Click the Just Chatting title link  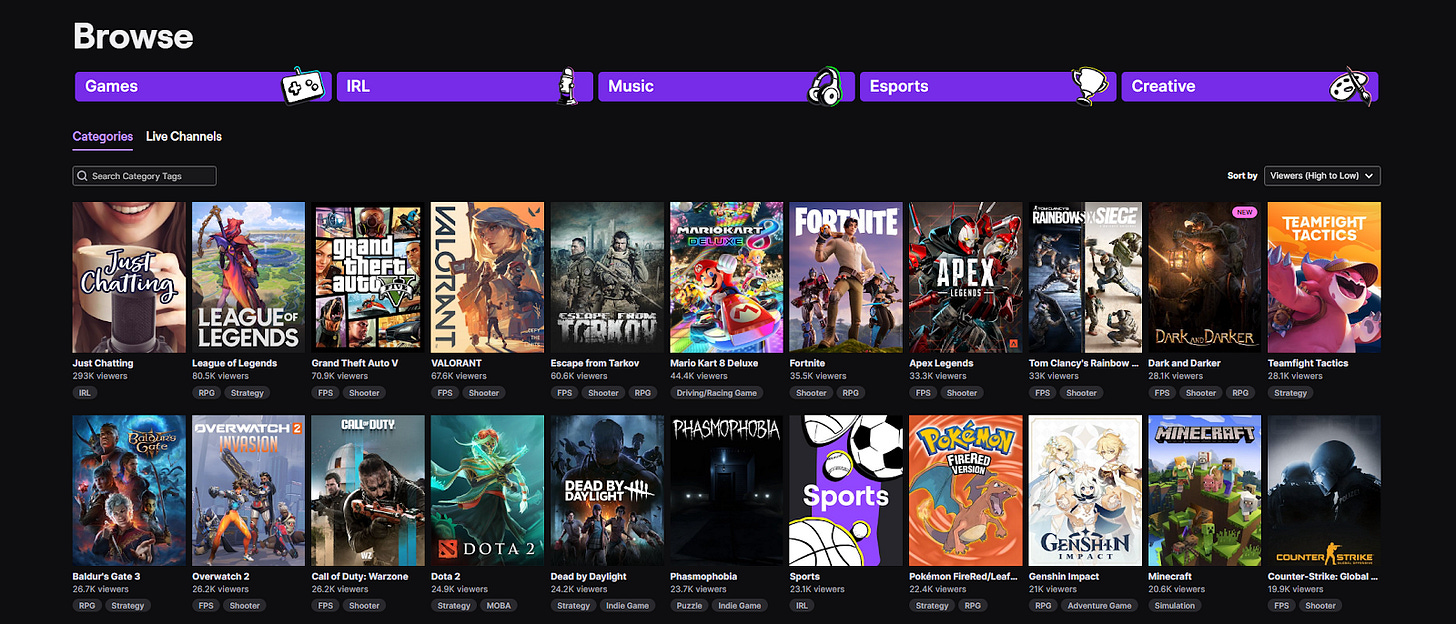click(x=102, y=363)
